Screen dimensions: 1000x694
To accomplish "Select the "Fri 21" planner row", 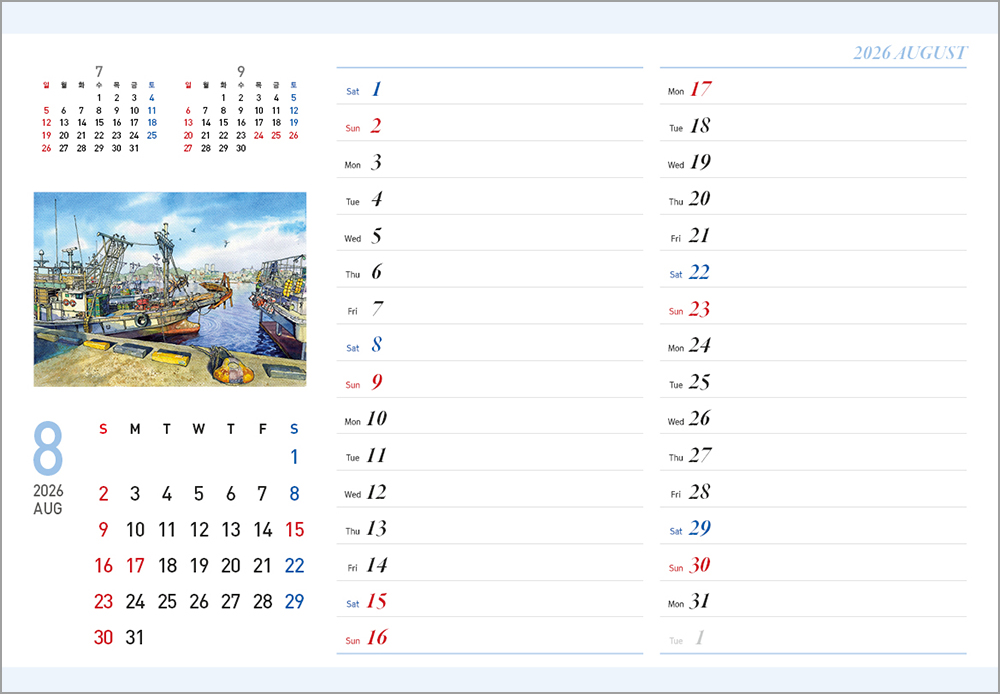I will pos(813,233).
